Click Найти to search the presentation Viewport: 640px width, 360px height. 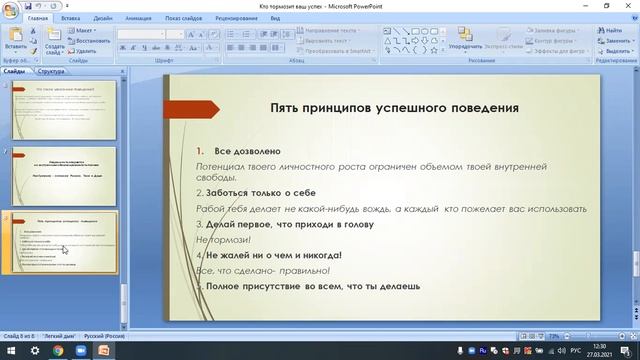tap(610, 30)
